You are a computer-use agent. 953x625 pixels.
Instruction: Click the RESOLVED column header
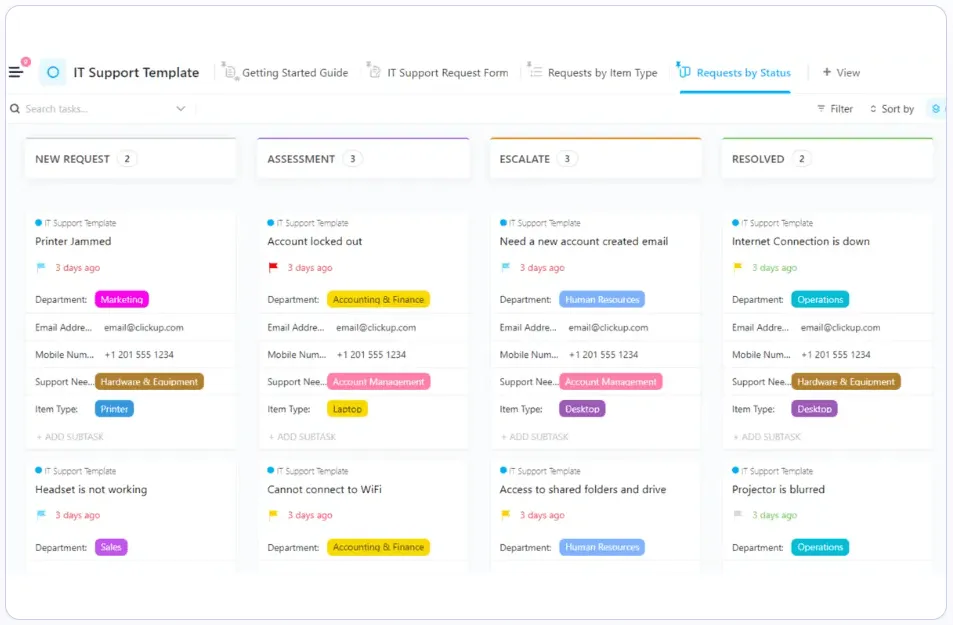coord(827,159)
